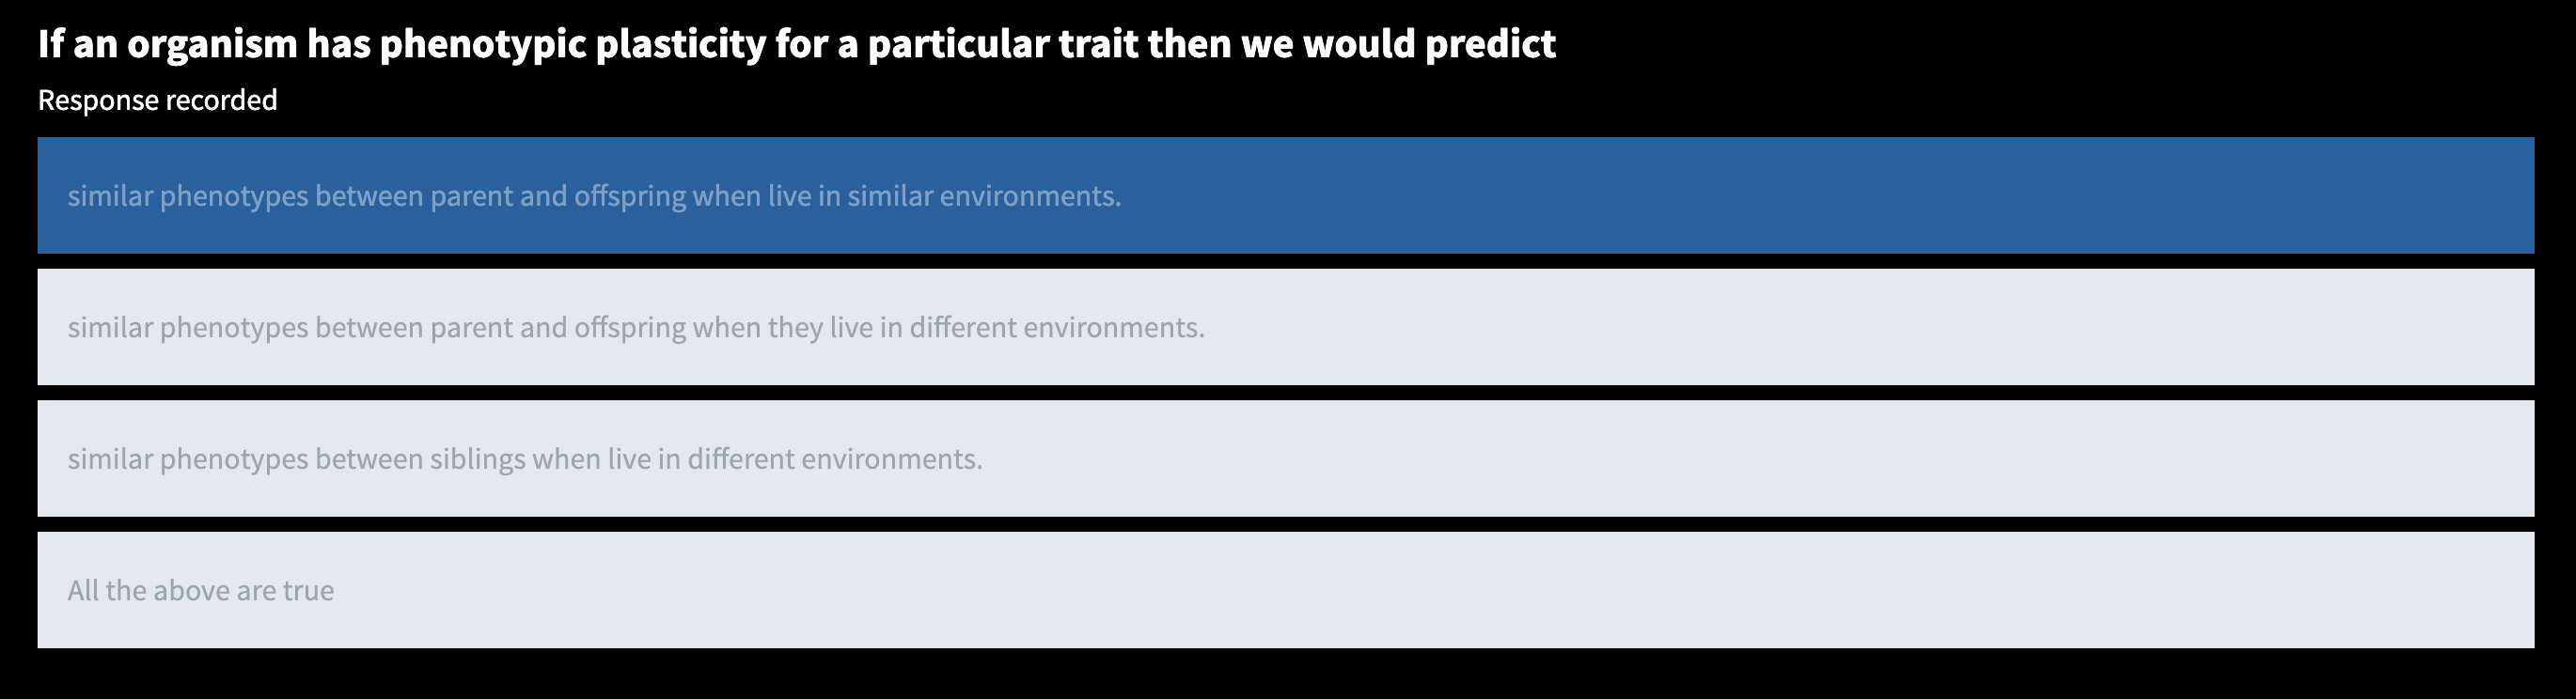Click 'similar environments' text in blue option
Screen dimensions: 2576x699
[x=985, y=196]
